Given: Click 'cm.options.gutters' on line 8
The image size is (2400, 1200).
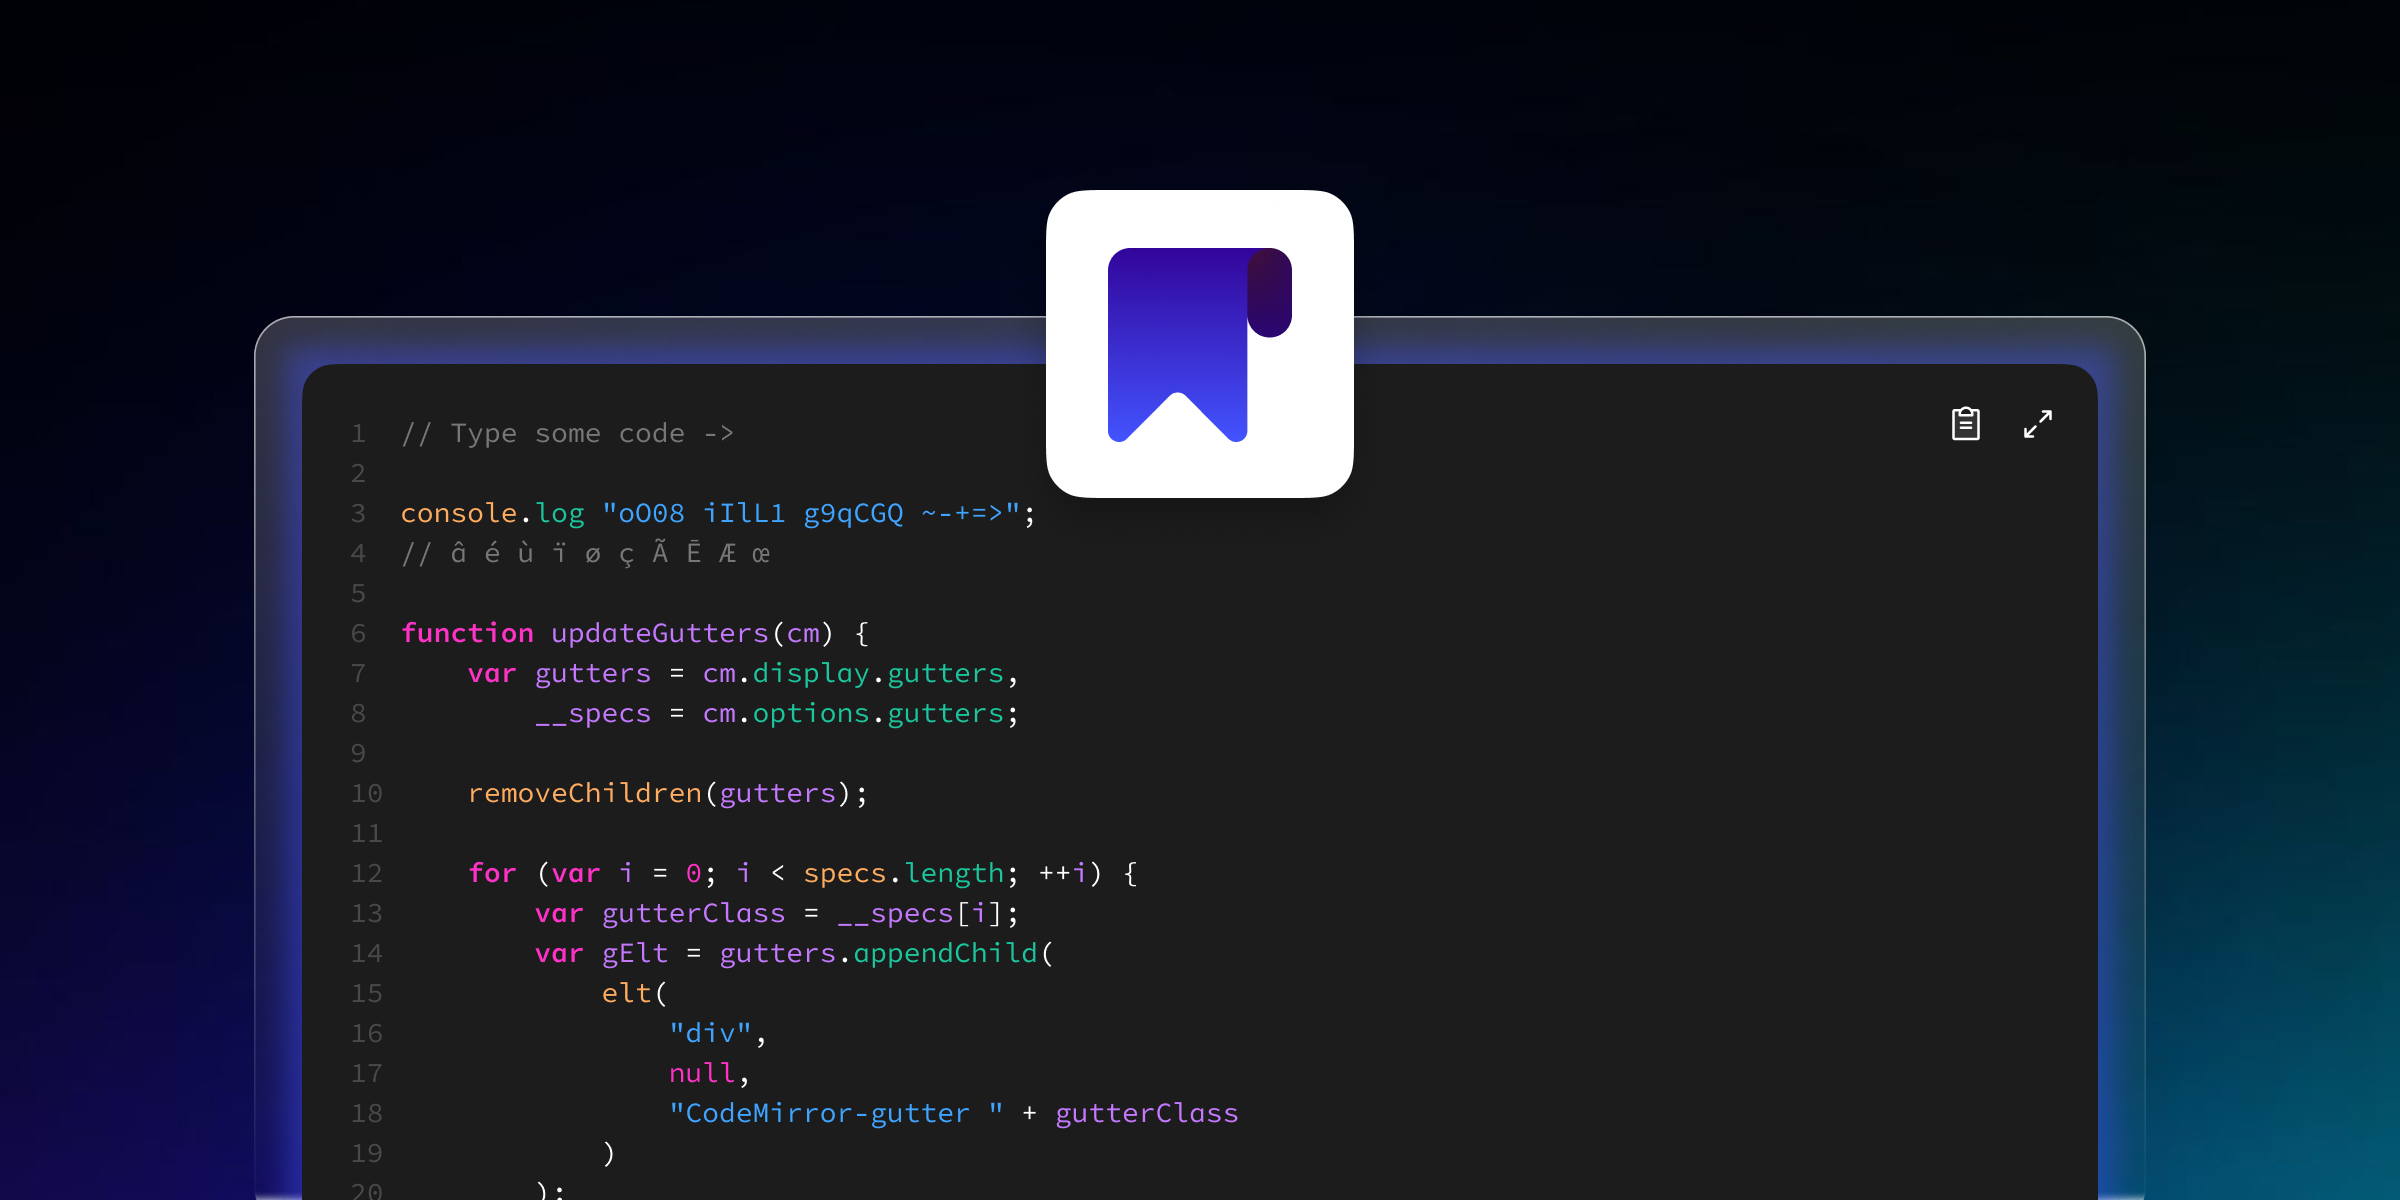Looking at the screenshot, I should [853, 714].
